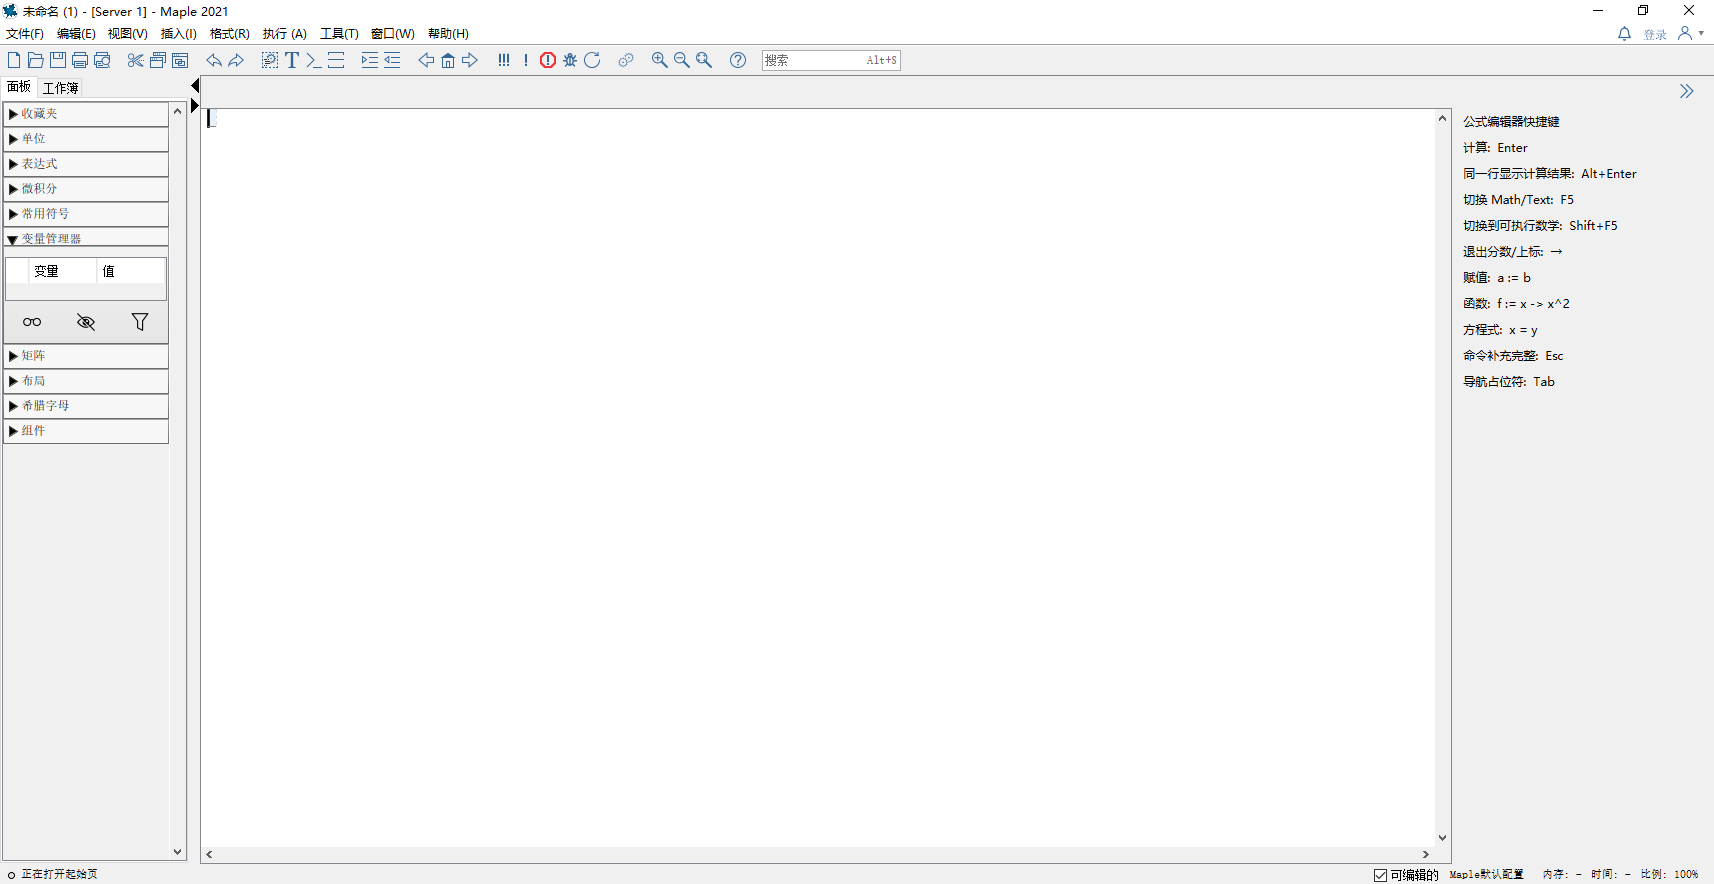Click the Maple prompt (>_) insert icon

(x=313, y=60)
